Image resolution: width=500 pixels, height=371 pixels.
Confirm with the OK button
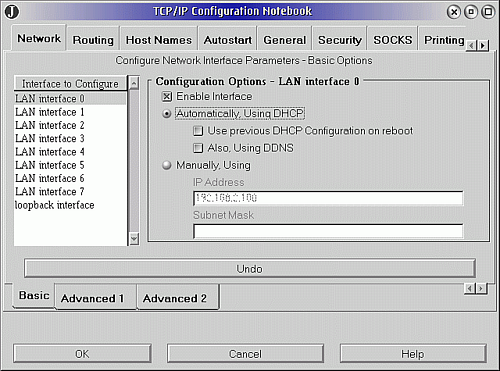82,354
